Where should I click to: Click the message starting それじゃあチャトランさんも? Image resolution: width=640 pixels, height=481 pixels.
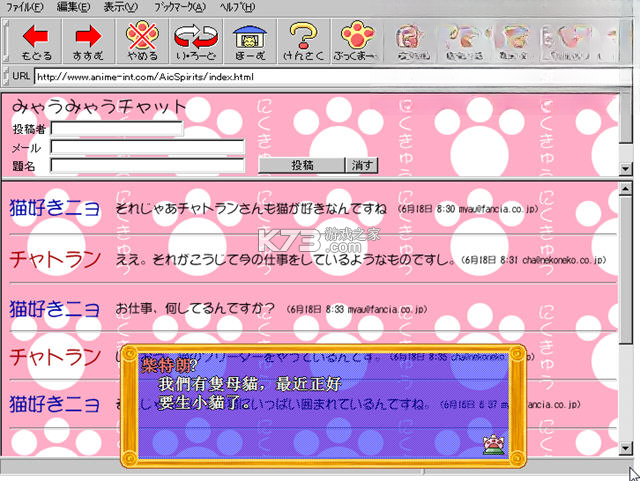[x=251, y=208]
